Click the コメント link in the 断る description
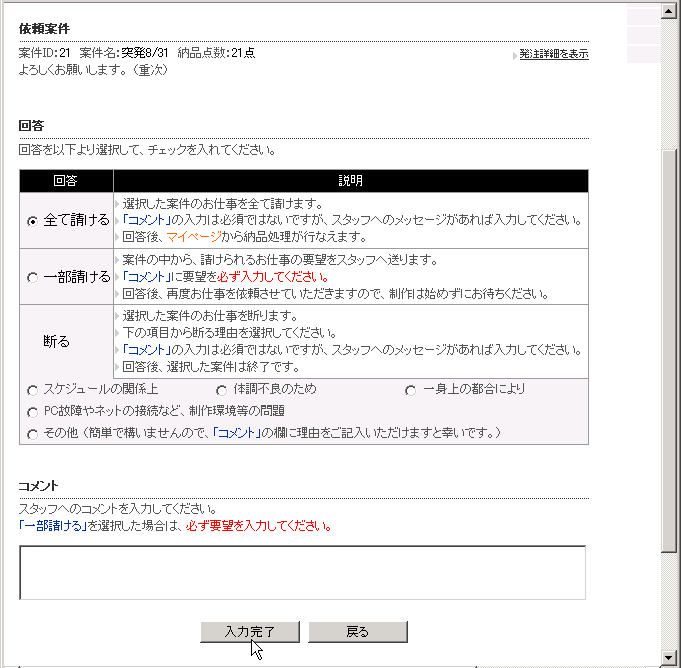Screen dimensions: 681x668 pyautogui.click(x=146, y=350)
